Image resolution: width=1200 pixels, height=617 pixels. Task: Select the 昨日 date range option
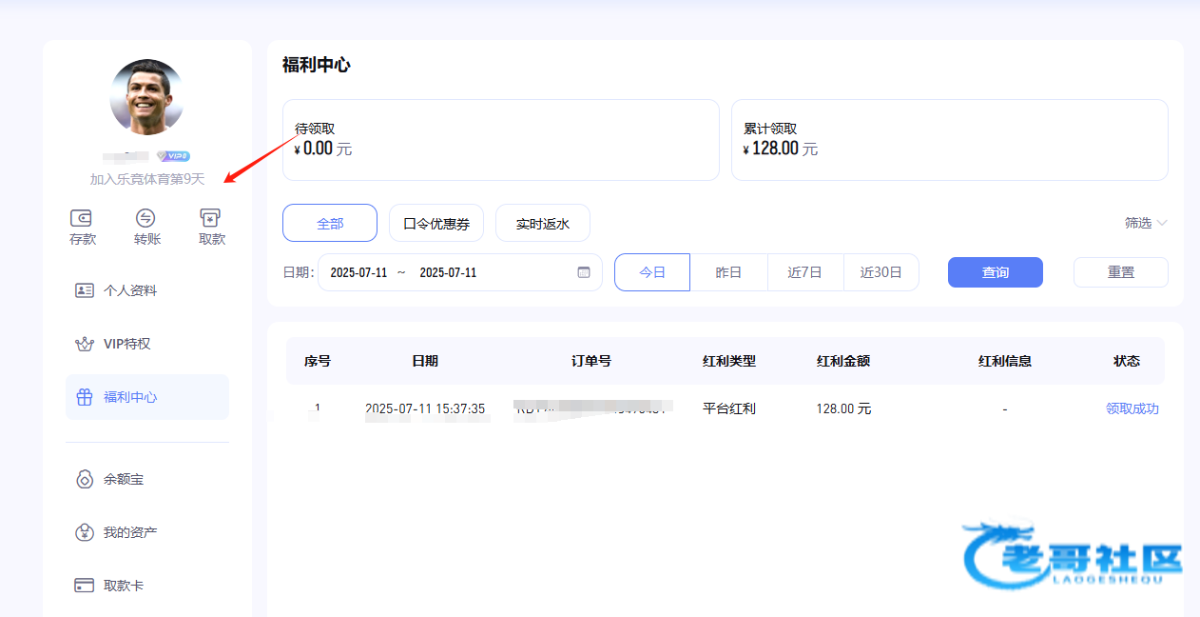(729, 272)
